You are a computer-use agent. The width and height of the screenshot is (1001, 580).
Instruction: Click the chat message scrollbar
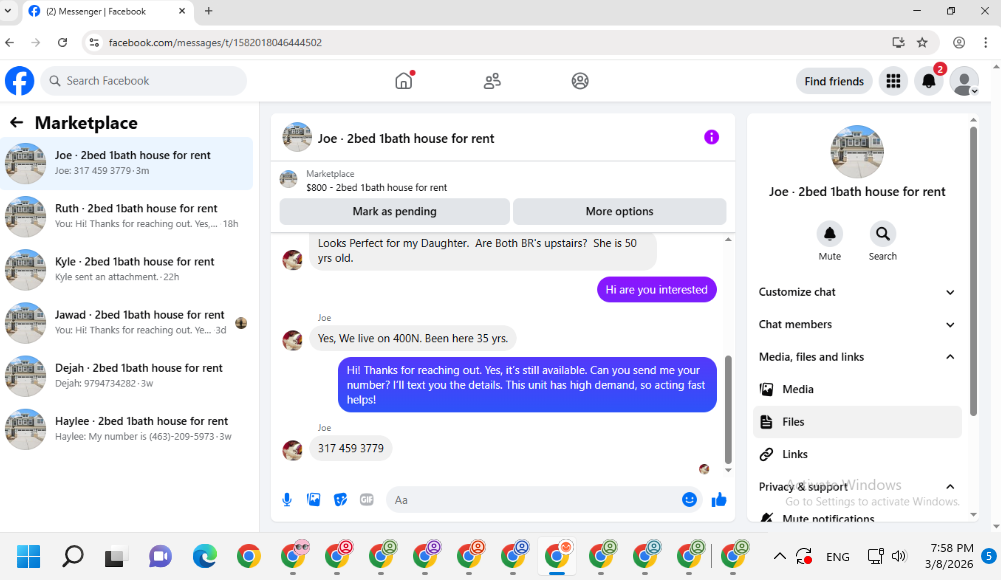(x=728, y=409)
